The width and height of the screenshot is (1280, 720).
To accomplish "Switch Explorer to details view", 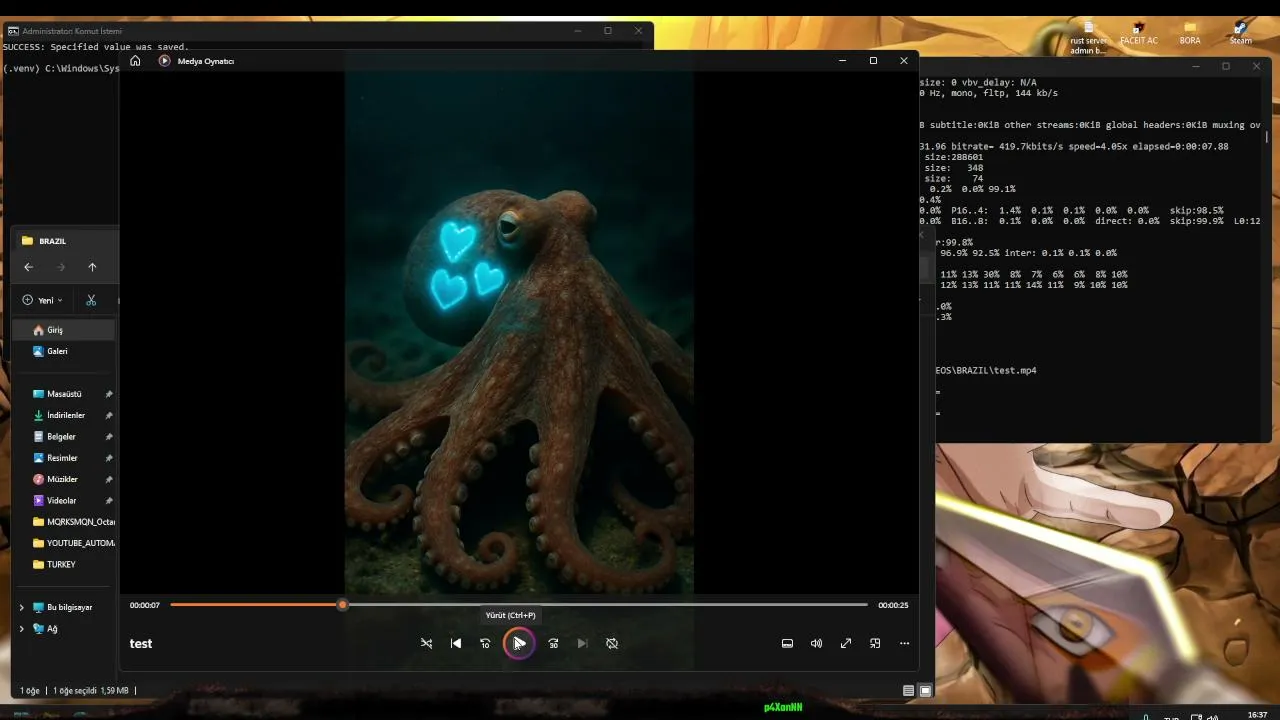I will [x=908, y=691].
